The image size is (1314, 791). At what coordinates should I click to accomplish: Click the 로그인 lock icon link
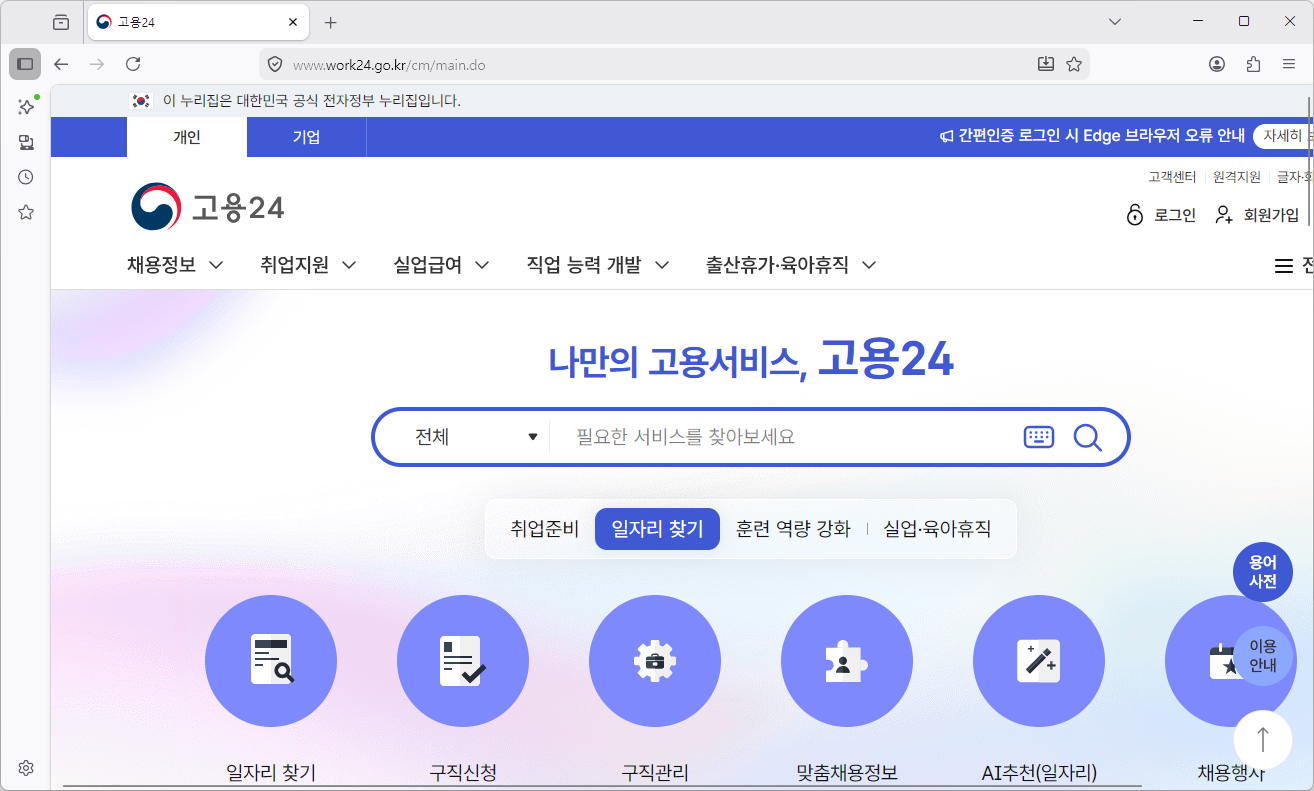coord(1161,215)
